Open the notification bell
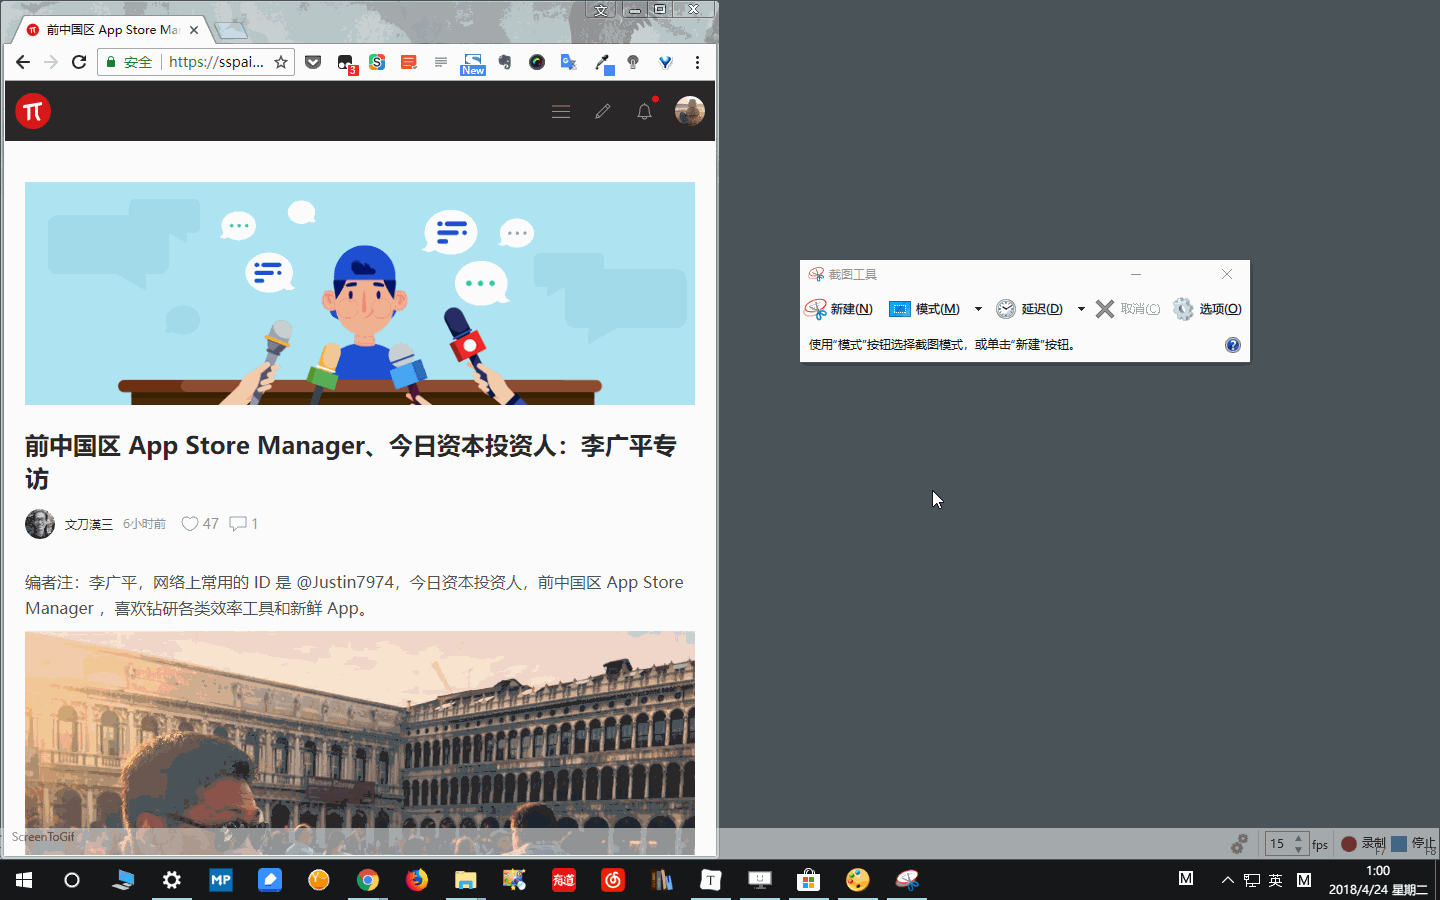The image size is (1440, 900). pos(645,111)
